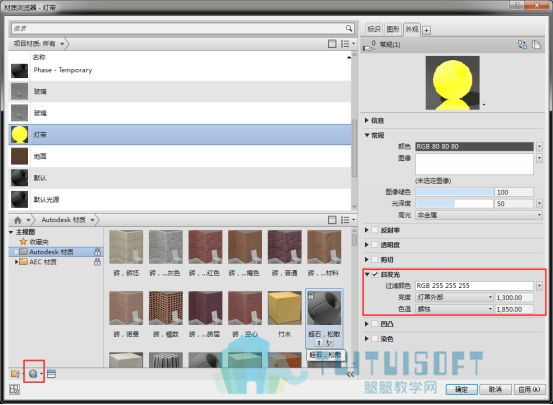The height and width of the screenshot is (405, 553).
Task: Select the yellow sphere material row
Action: tap(180, 135)
